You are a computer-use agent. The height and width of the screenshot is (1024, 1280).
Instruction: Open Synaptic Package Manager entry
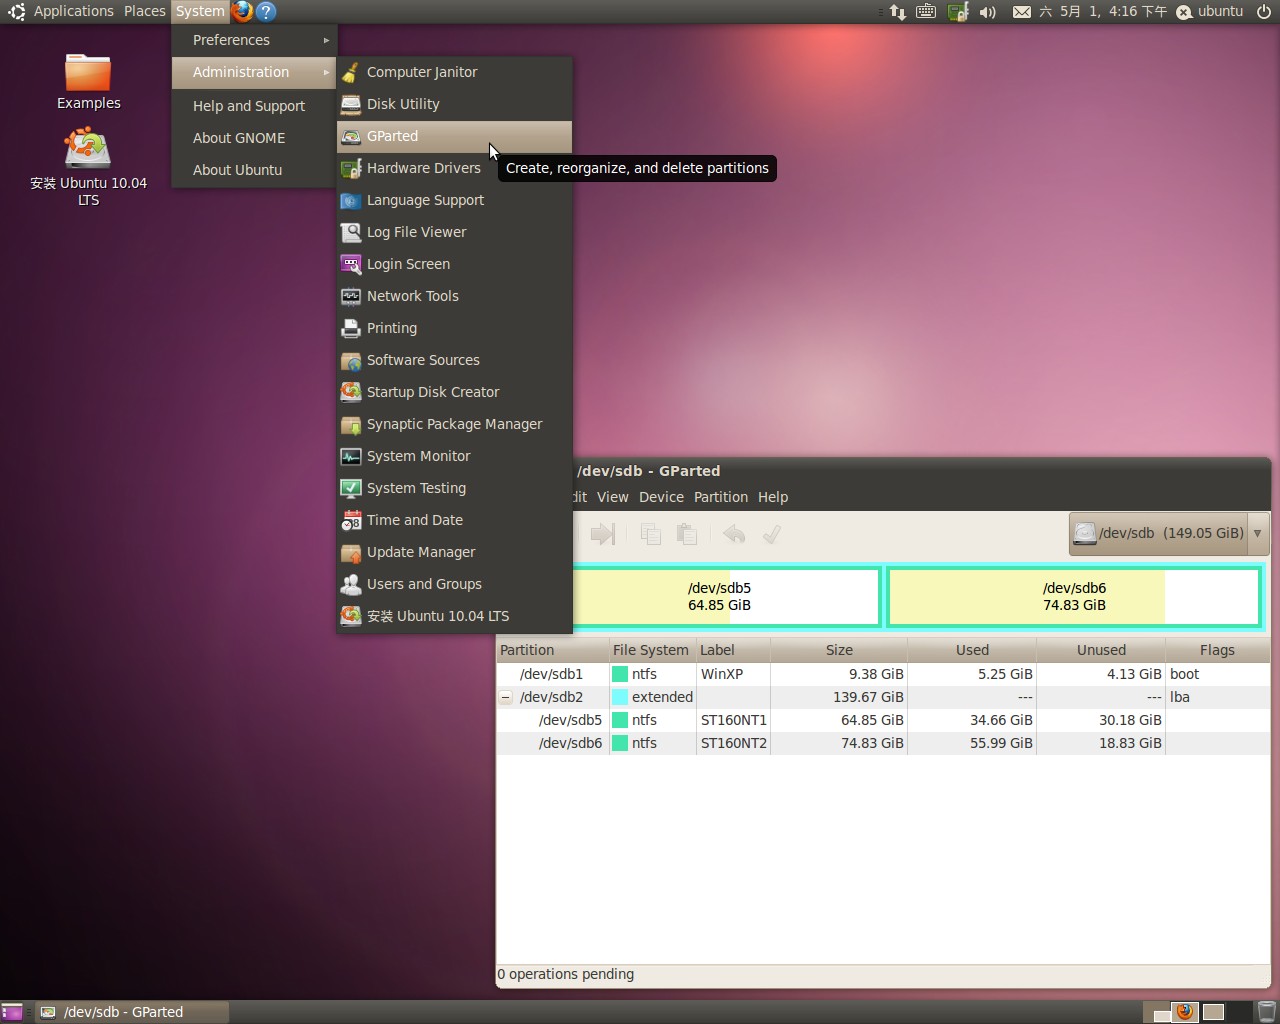point(454,424)
